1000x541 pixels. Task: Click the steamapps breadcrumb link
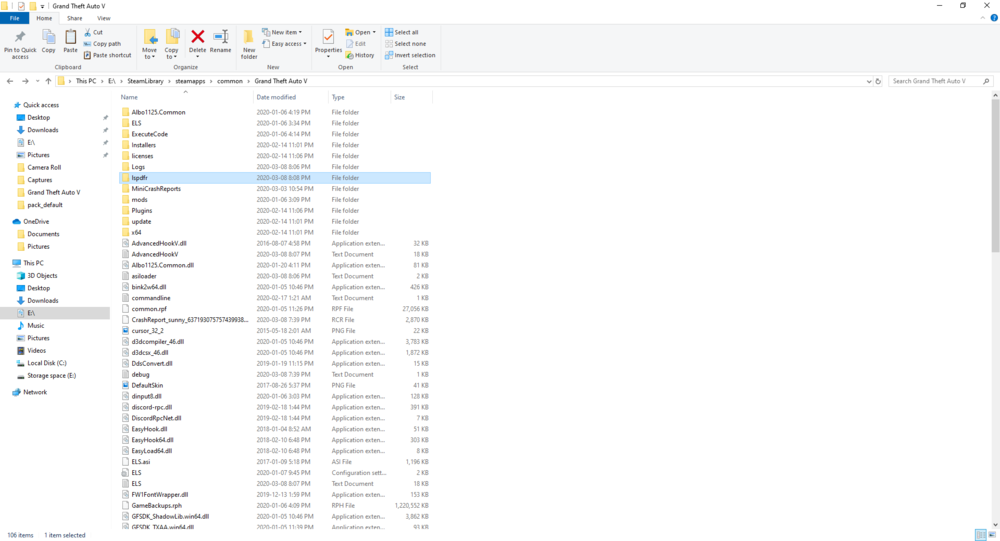point(190,81)
